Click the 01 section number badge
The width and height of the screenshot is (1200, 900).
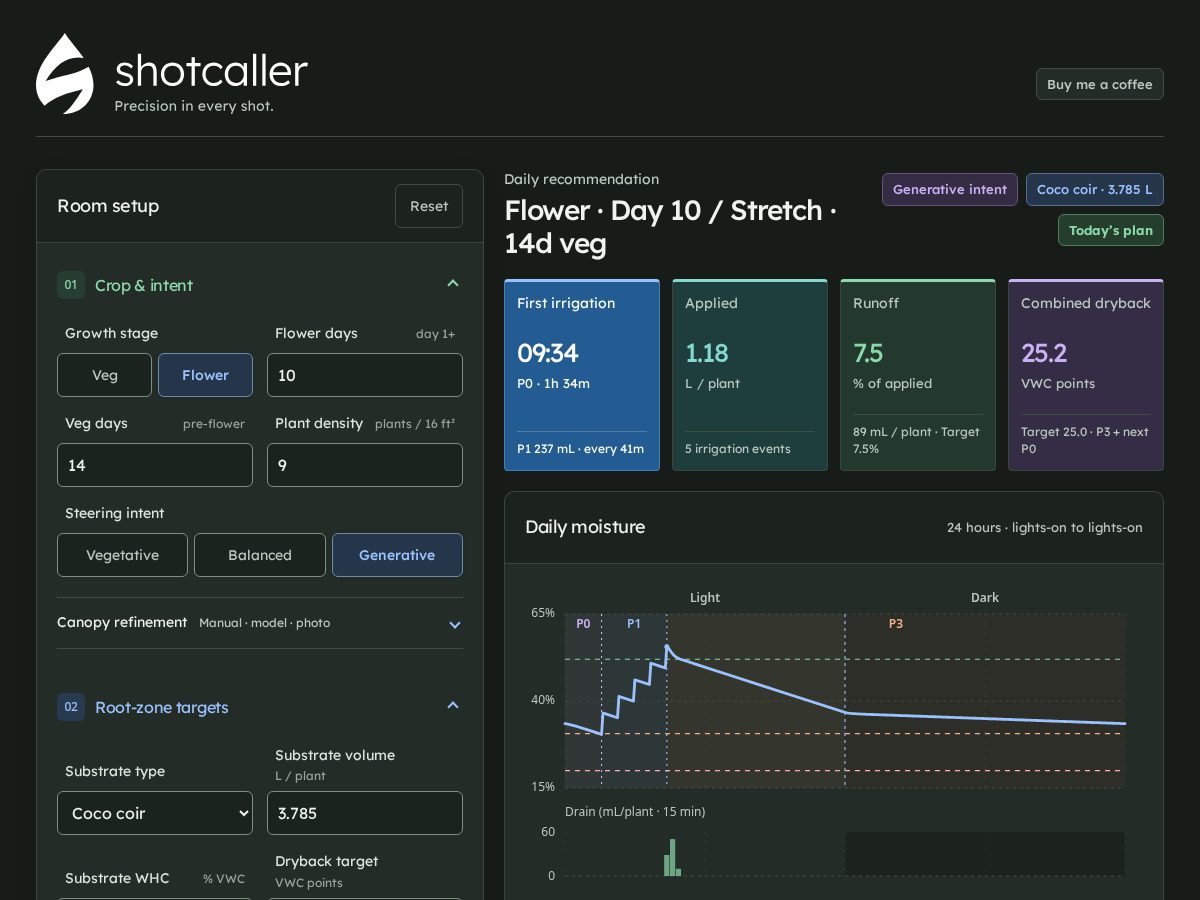pyautogui.click(x=71, y=285)
